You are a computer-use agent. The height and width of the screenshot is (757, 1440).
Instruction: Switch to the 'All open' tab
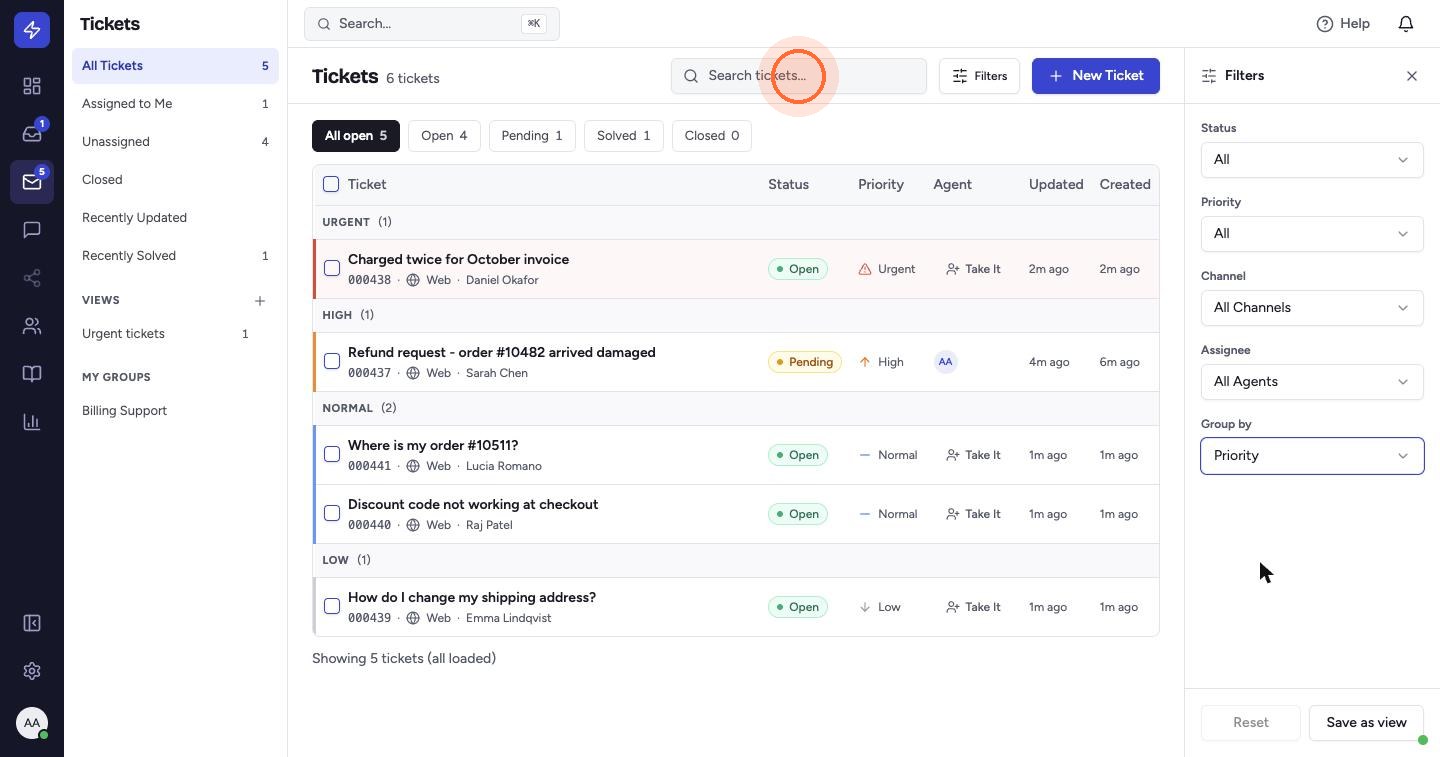[356, 136]
